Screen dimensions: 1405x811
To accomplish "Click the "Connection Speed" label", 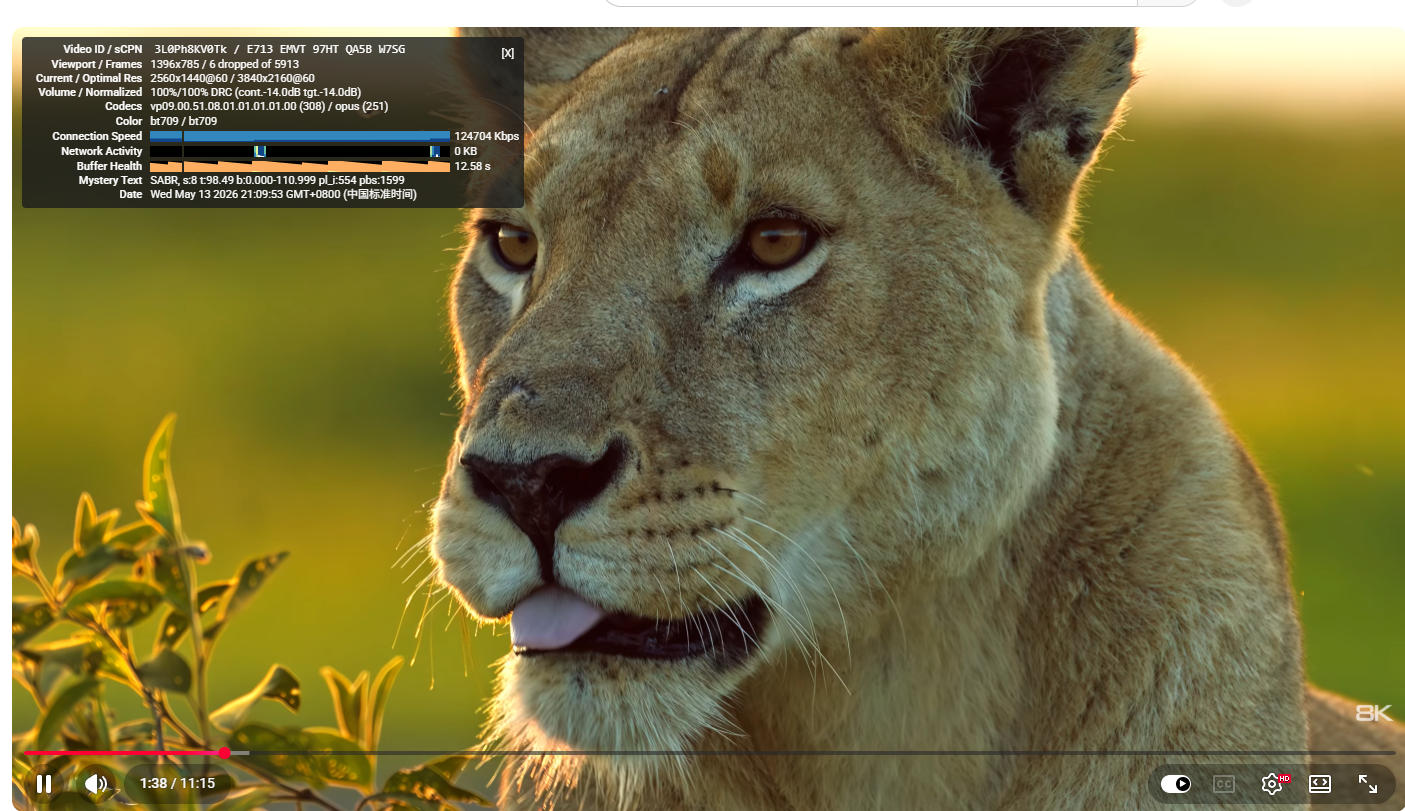I will click(97, 136).
